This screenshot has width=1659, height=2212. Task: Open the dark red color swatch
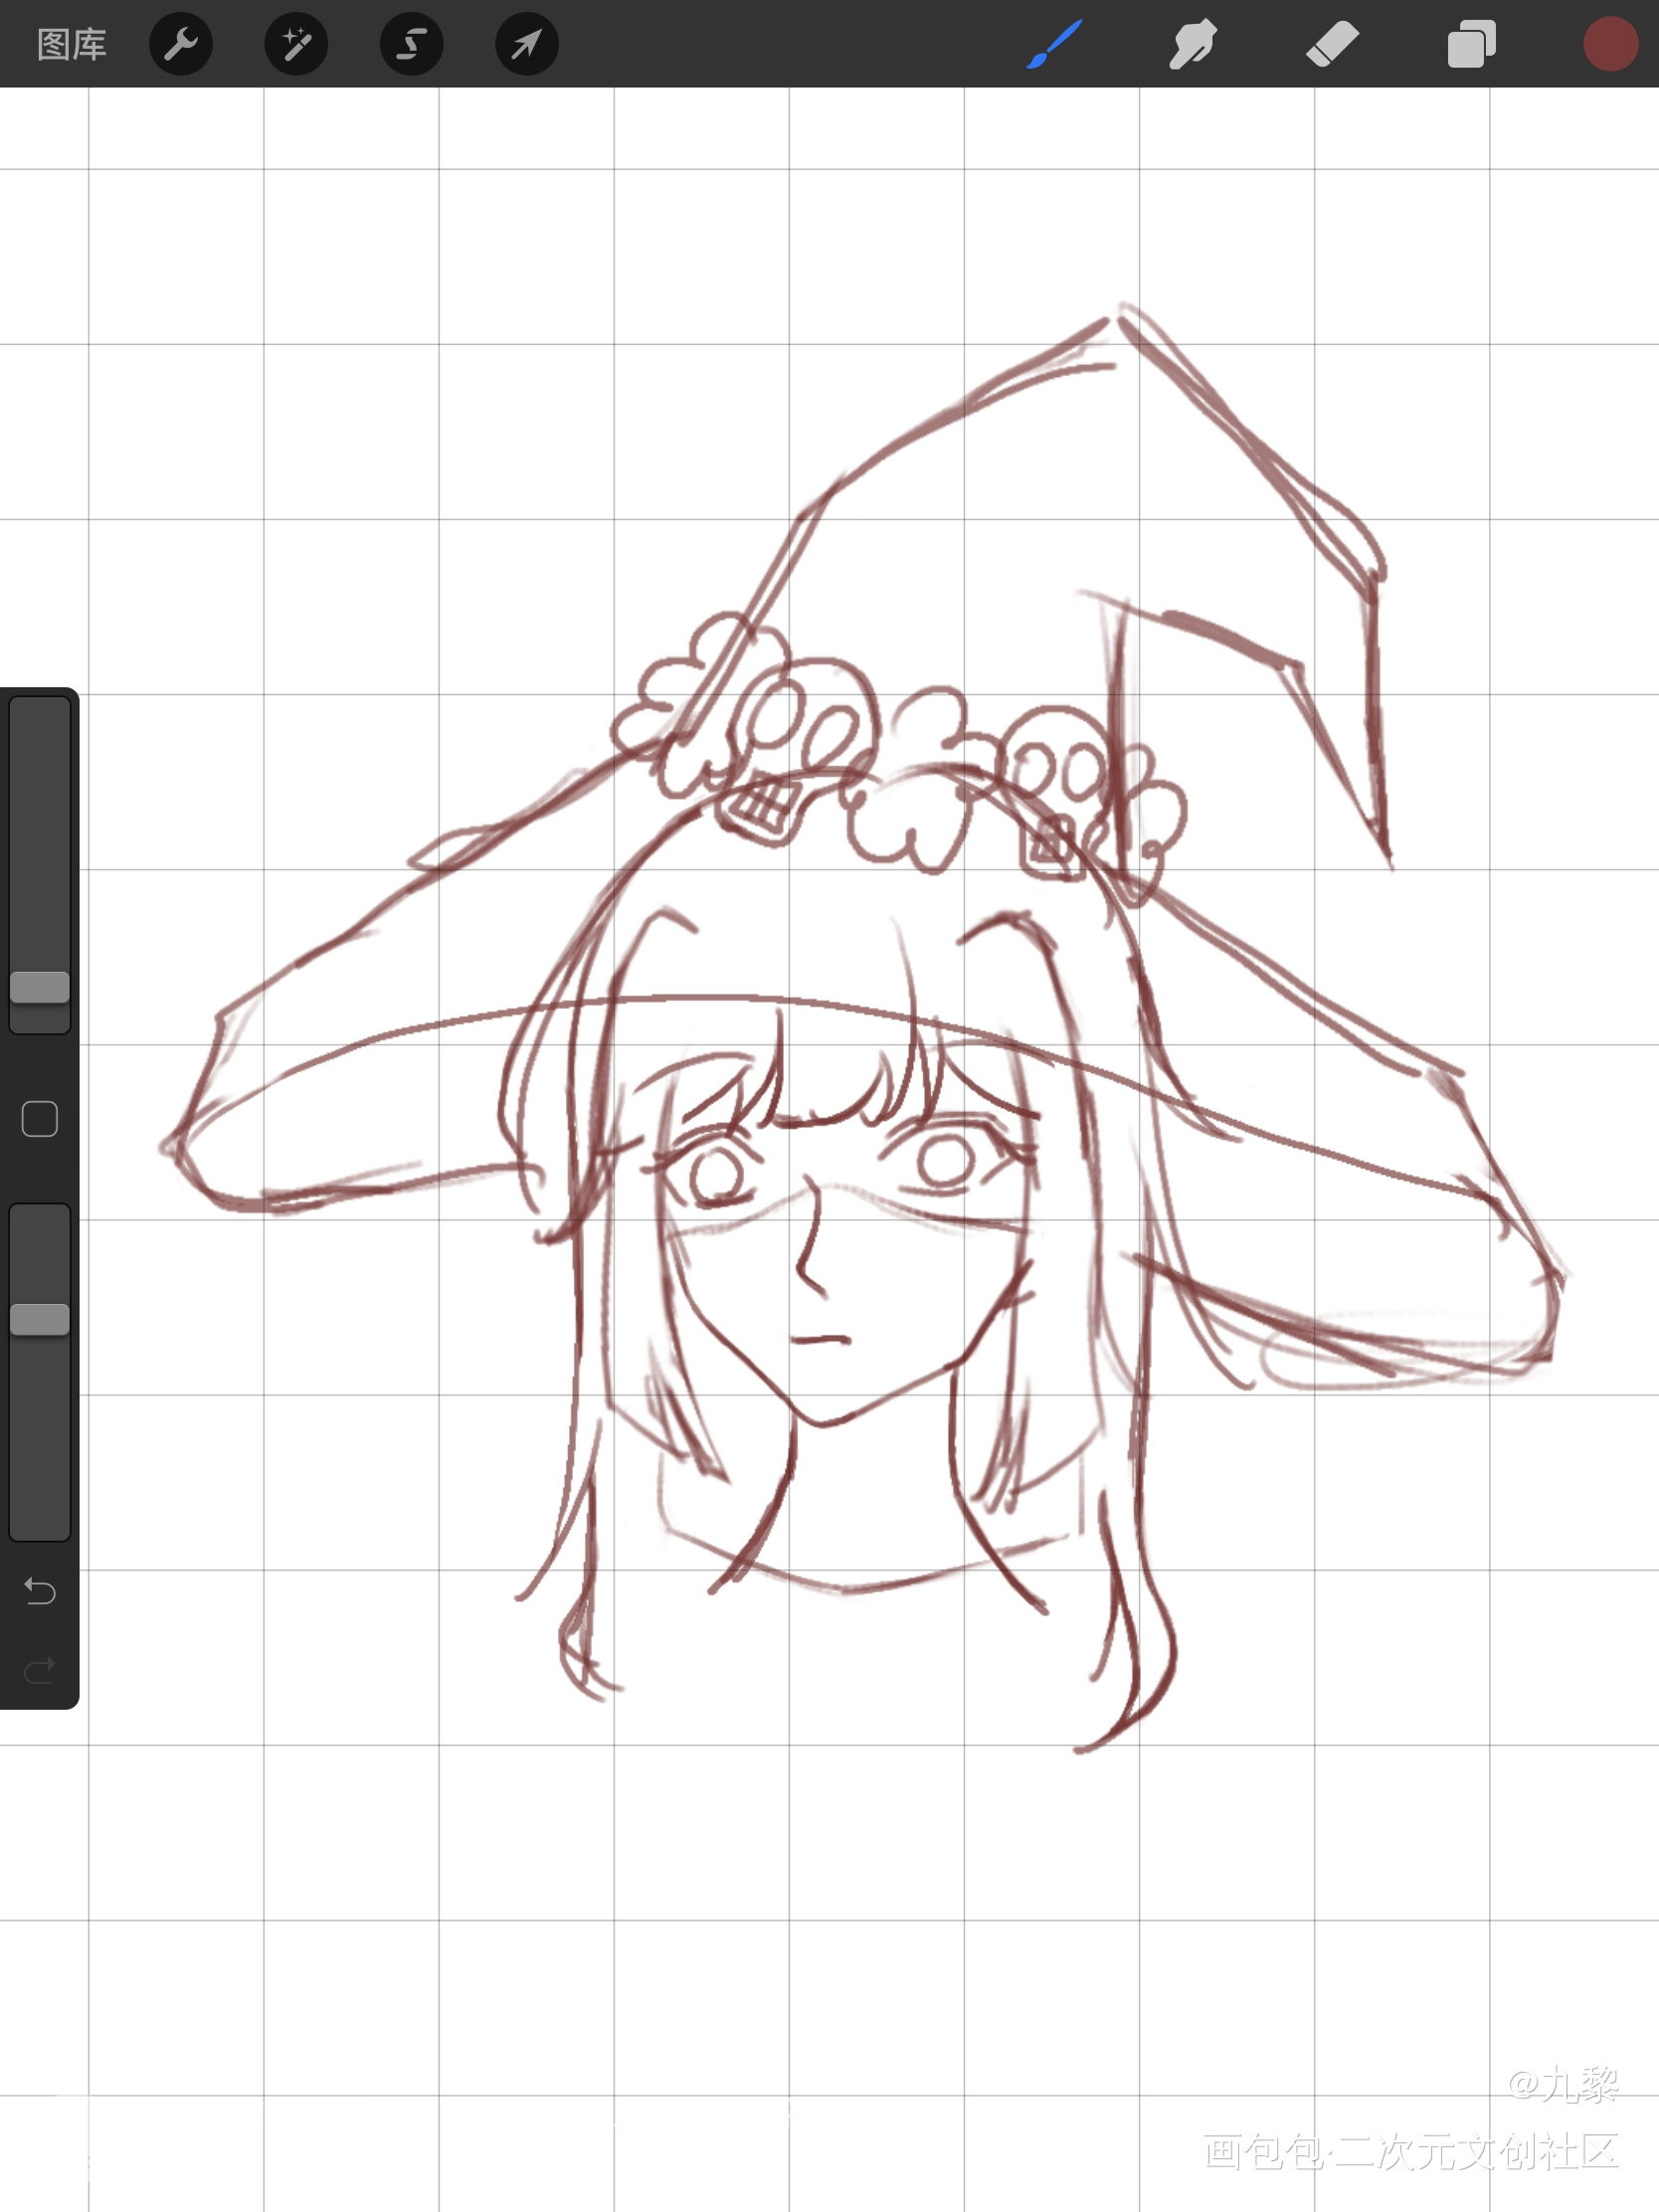point(1610,45)
